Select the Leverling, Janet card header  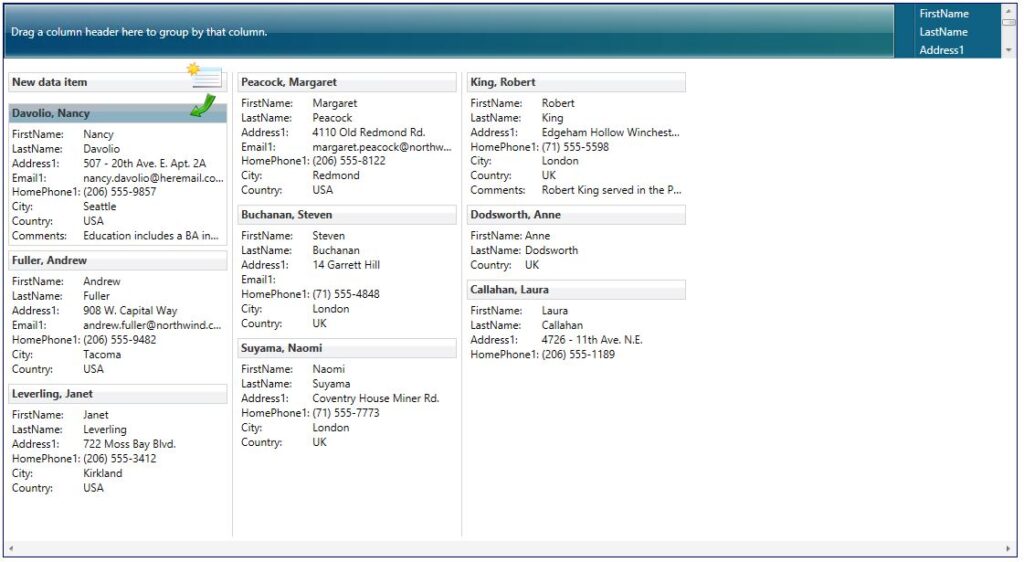pyautogui.click(x=118, y=394)
